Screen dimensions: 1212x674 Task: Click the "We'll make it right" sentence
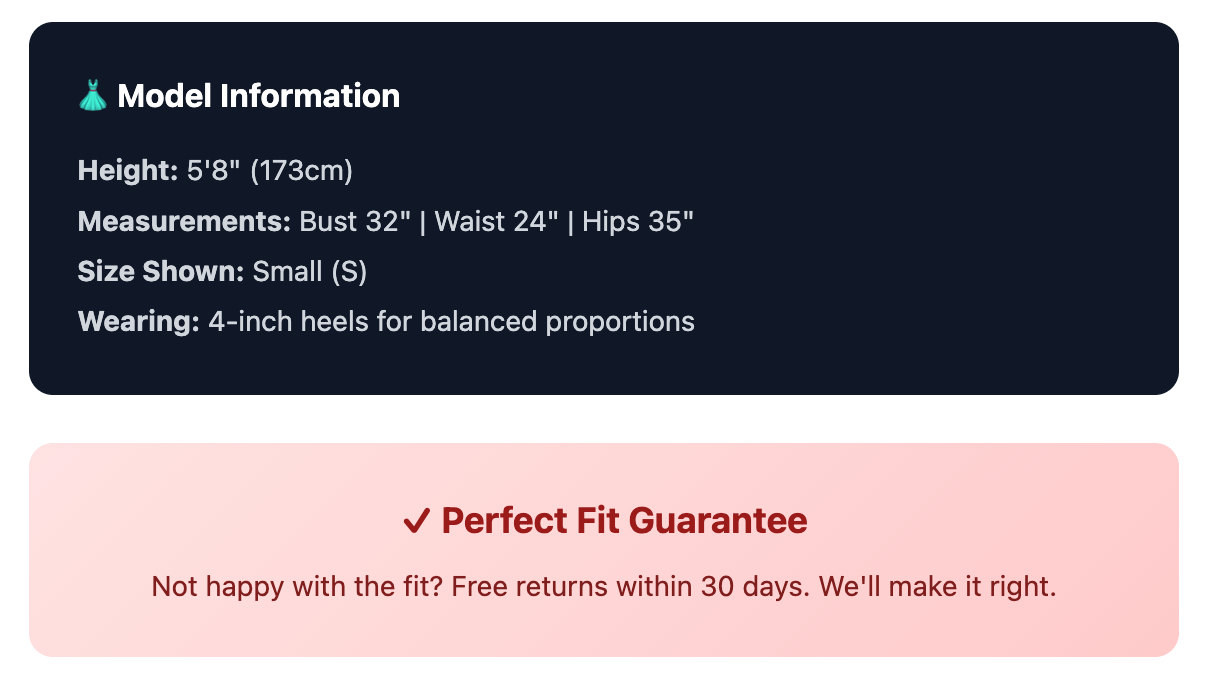click(x=936, y=586)
